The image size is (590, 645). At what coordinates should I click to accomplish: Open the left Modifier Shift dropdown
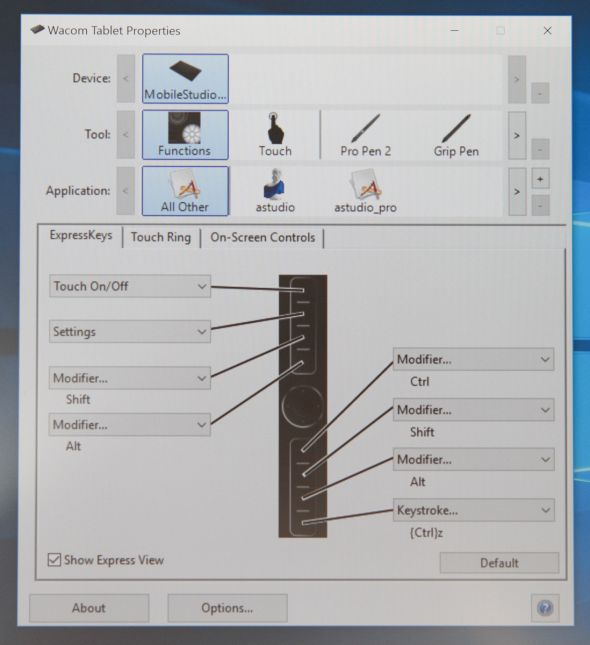coord(130,378)
